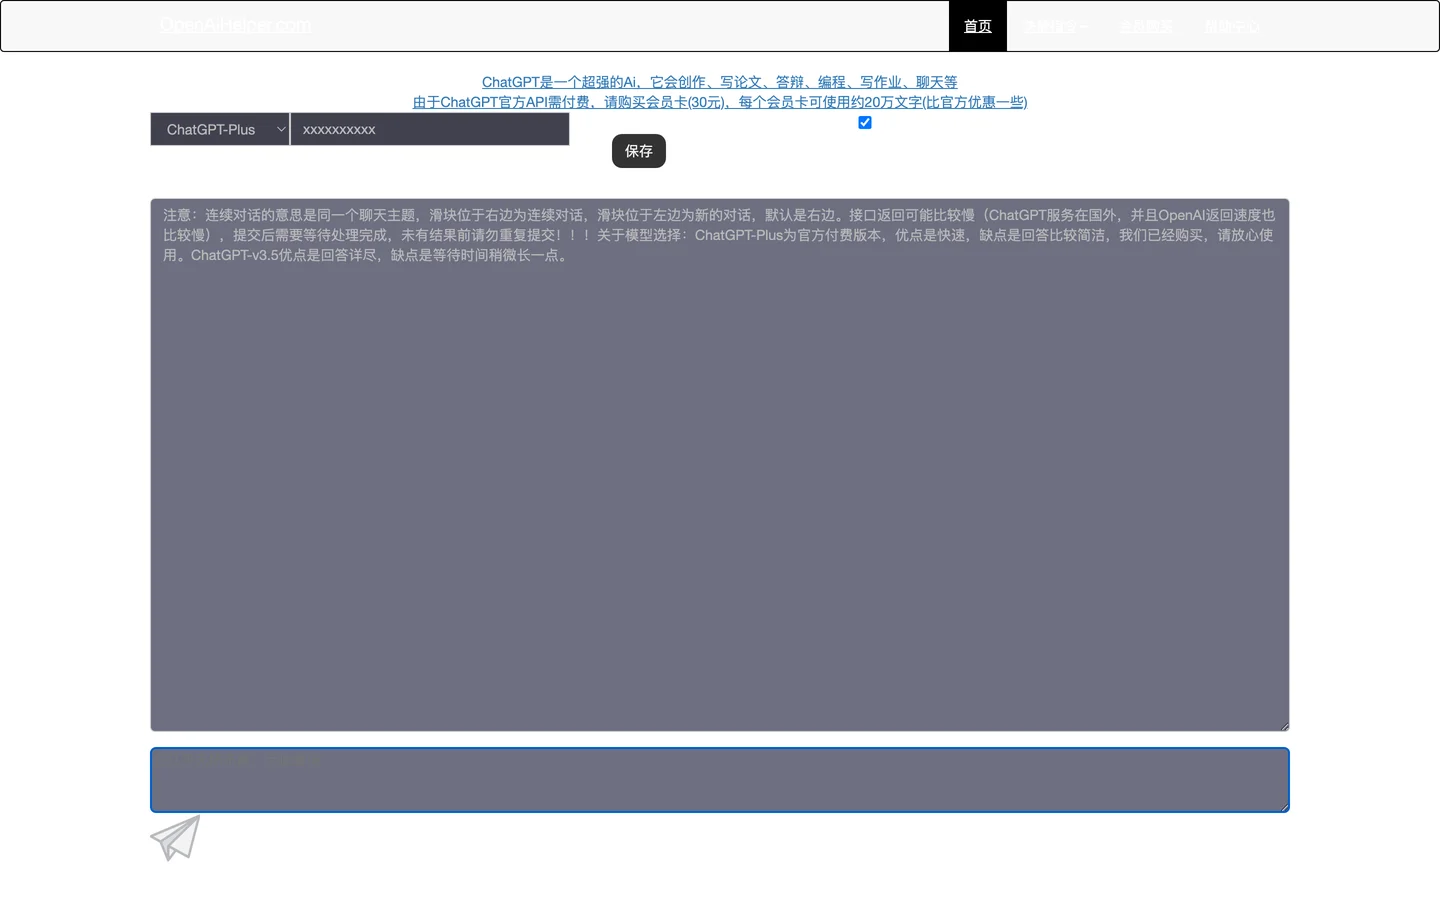
Task: Open the 会员购买 navigation item
Action: click(x=1146, y=26)
